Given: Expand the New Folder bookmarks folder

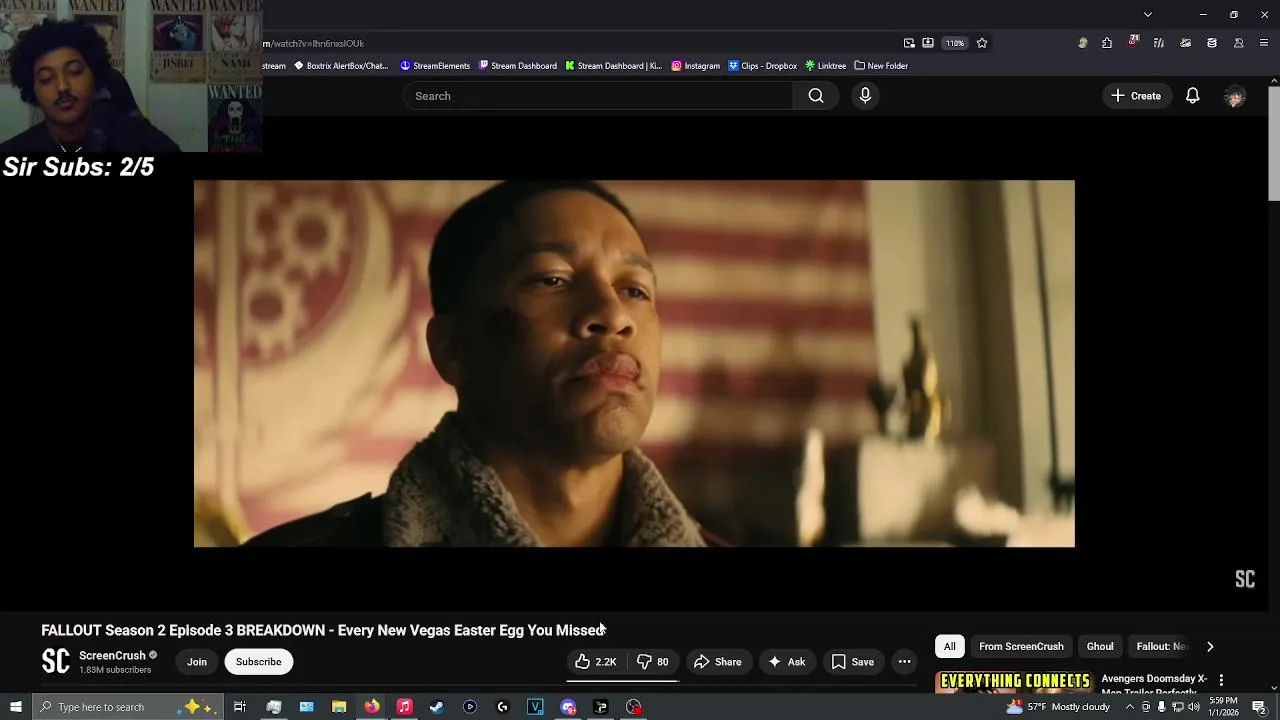Looking at the screenshot, I should 881,66.
